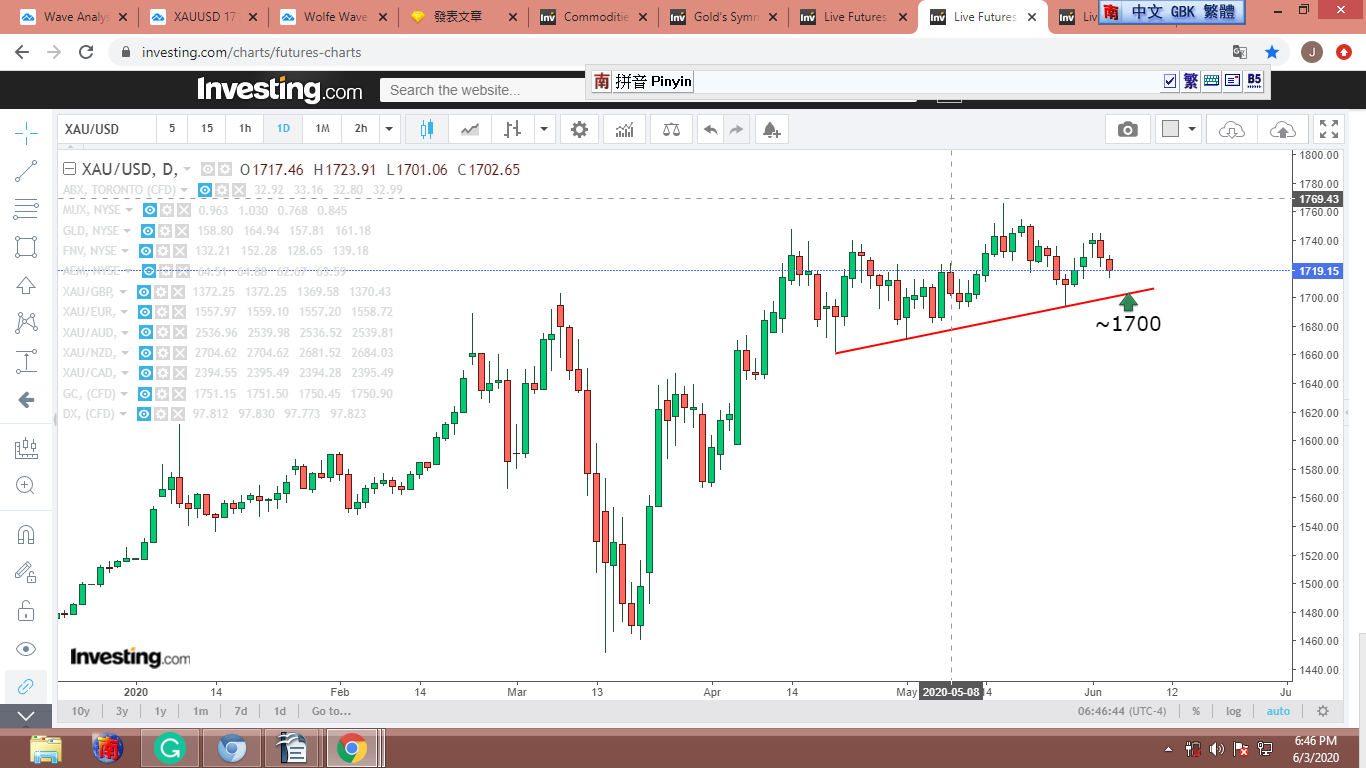Select the trend line drawing tool
Viewport: 1366px width, 768px height.
(26, 171)
